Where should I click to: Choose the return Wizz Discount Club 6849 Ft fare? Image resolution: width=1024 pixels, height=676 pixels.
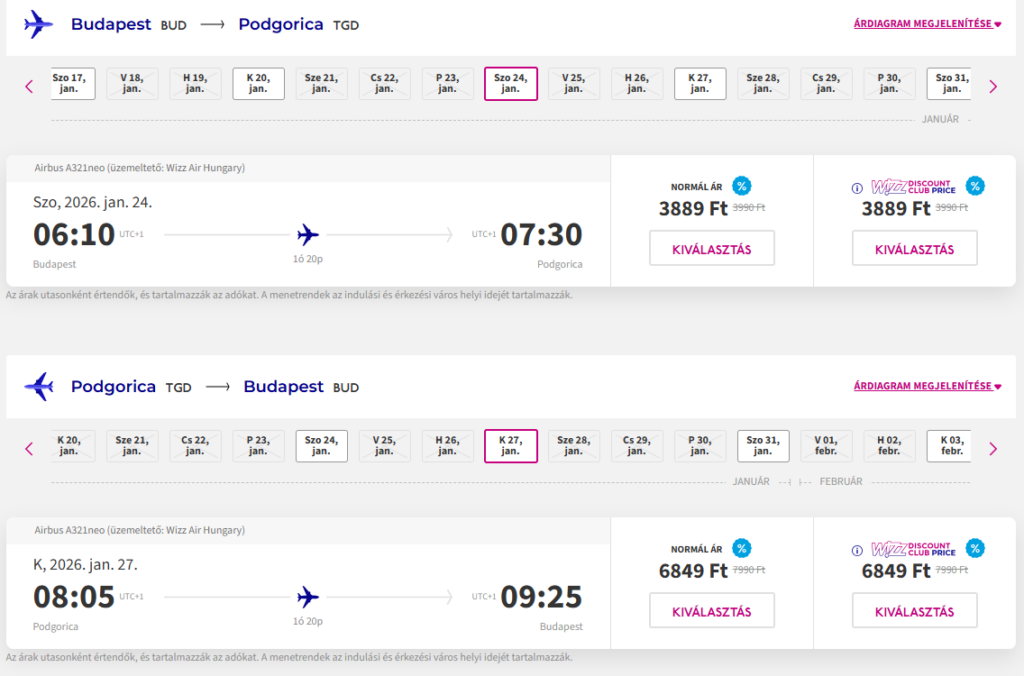pyautogui.click(x=914, y=611)
